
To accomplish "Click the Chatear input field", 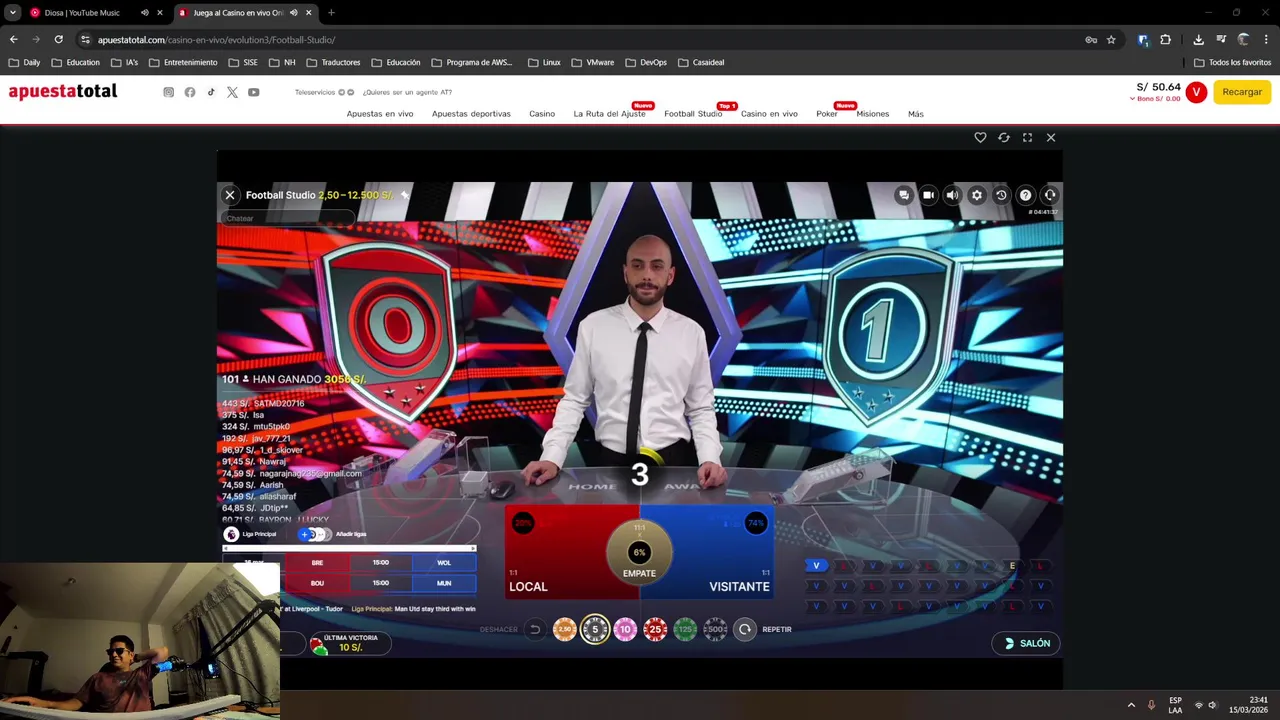I will [x=288, y=218].
